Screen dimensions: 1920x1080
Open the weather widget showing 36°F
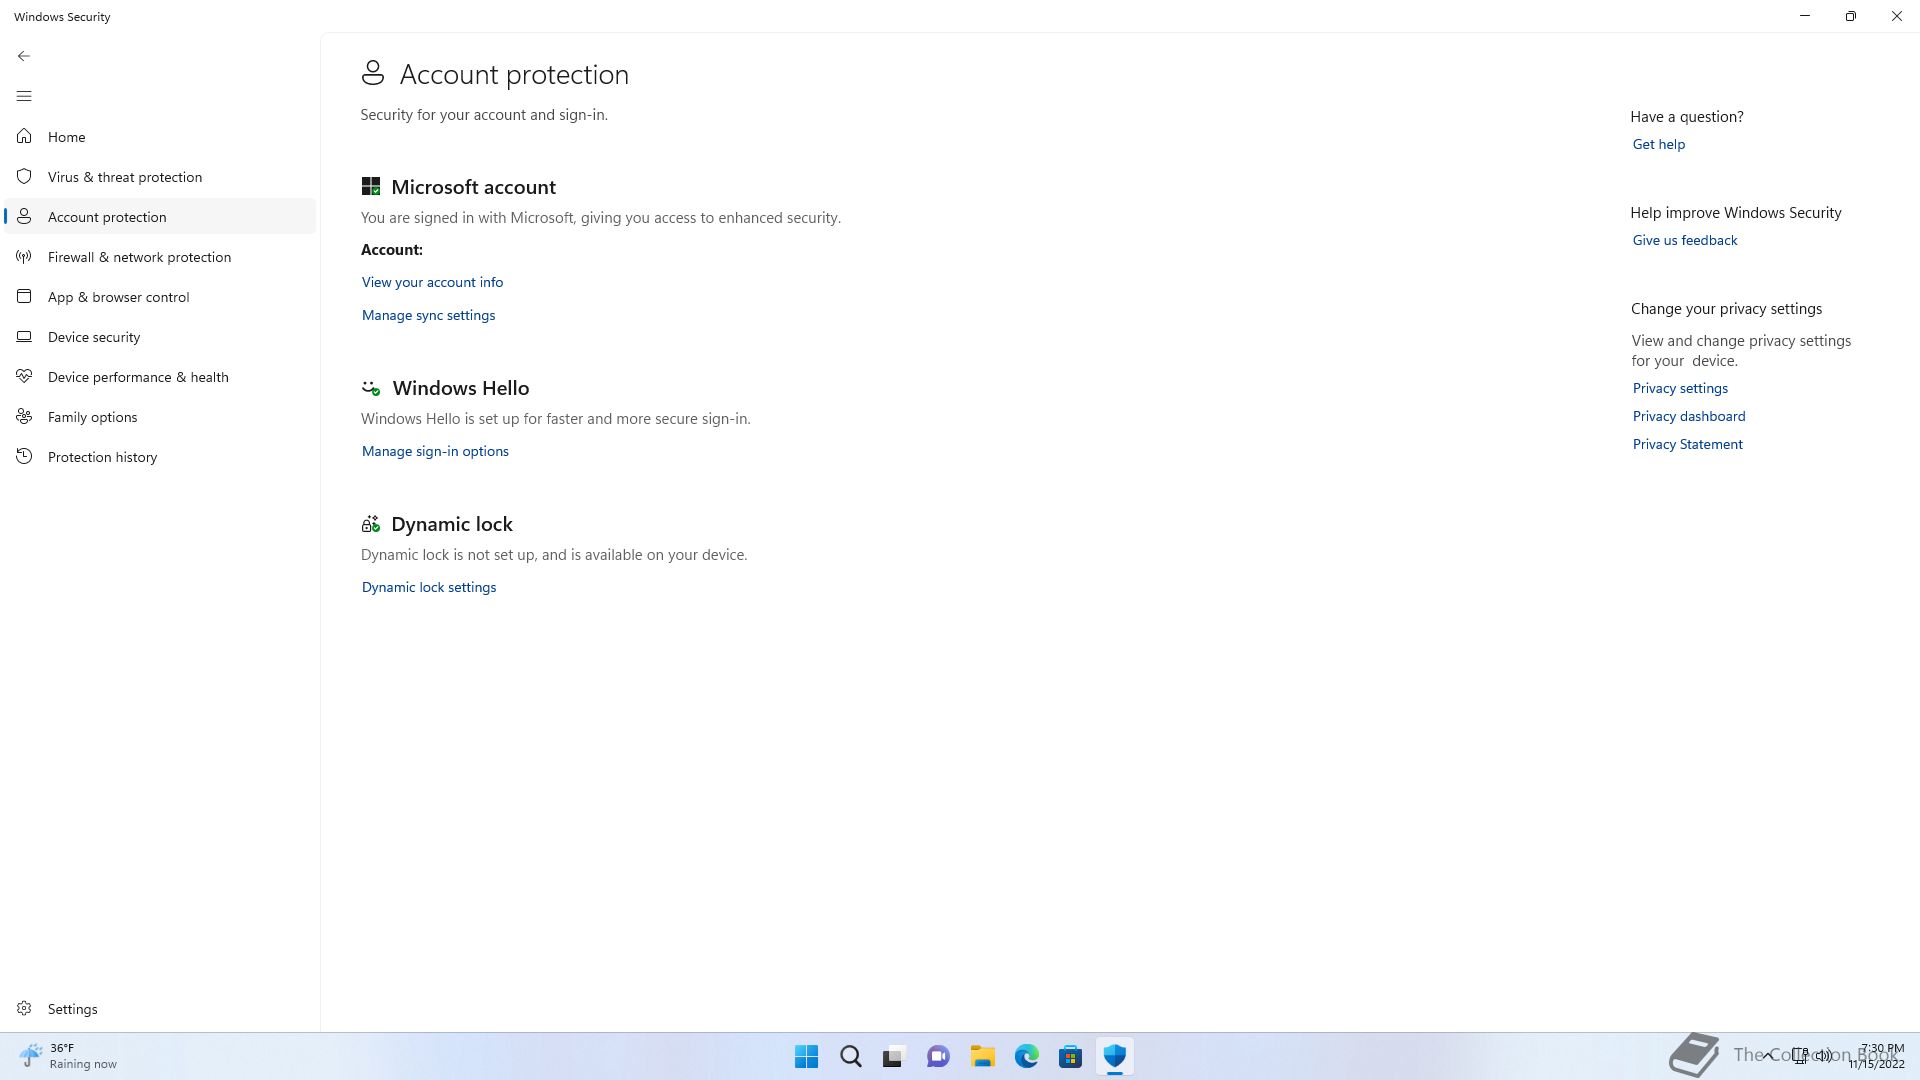tap(68, 1056)
